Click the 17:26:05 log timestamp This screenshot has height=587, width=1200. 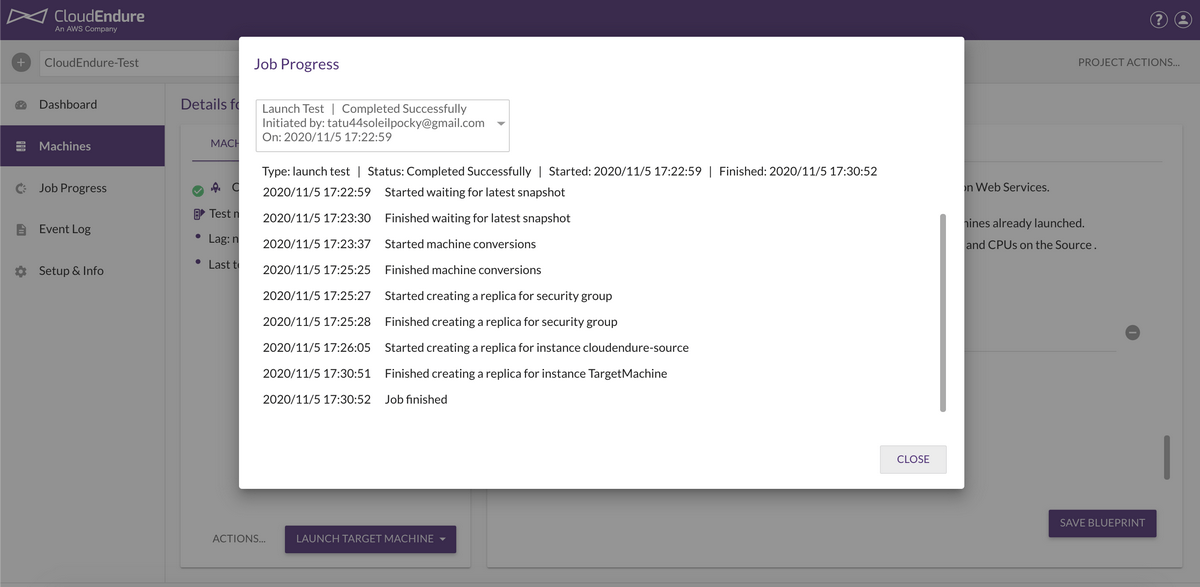(317, 348)
